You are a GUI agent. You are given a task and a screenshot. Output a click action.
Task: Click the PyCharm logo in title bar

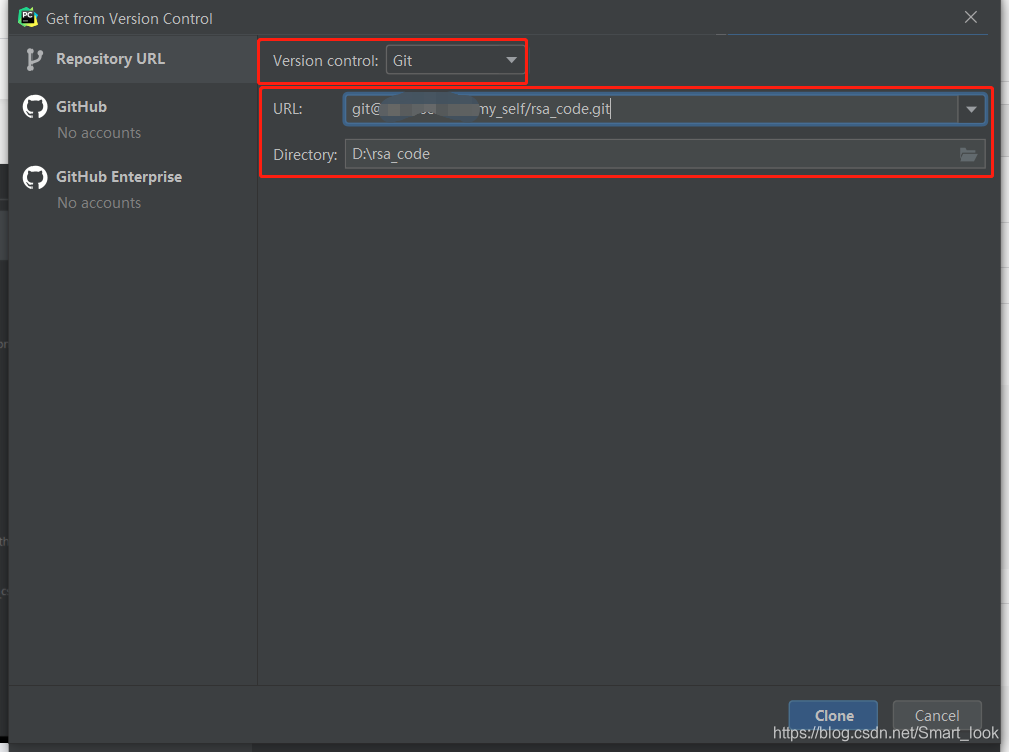tap(28, 17)
